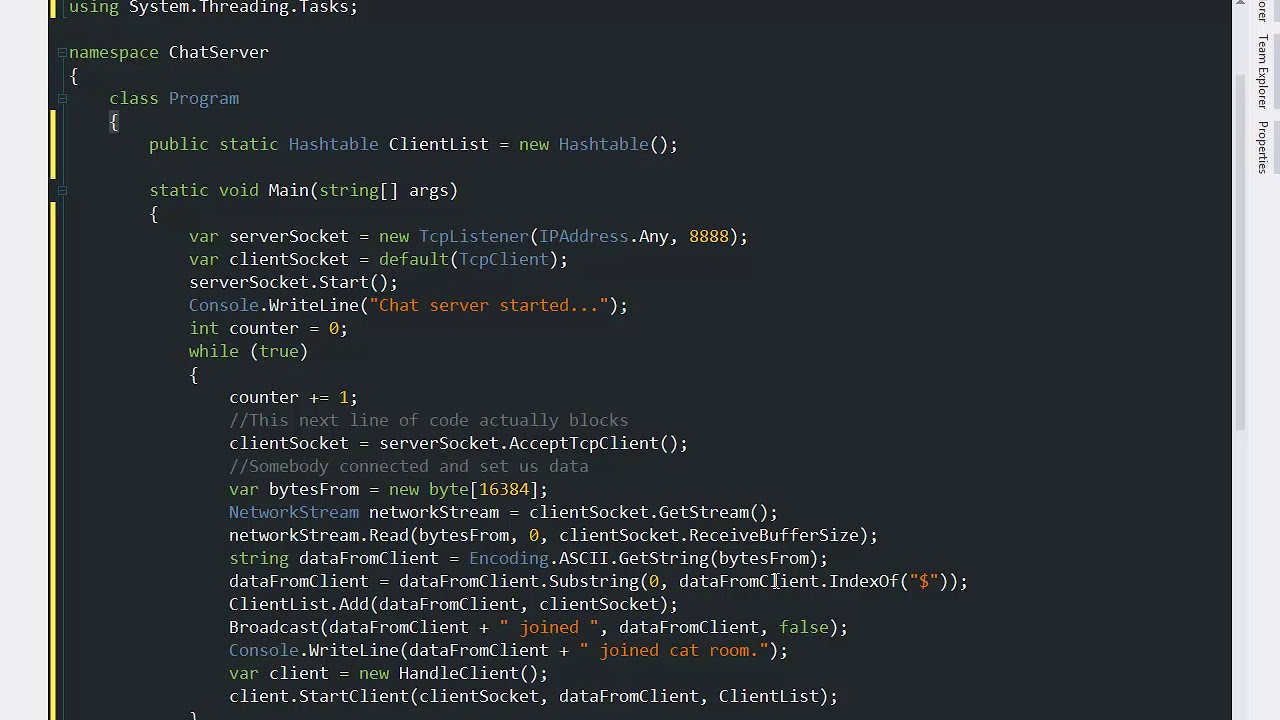Click "TcpClient" inside default()
Image resolution: width=1280 pixels, height=720 pixels.
[503, 259]
